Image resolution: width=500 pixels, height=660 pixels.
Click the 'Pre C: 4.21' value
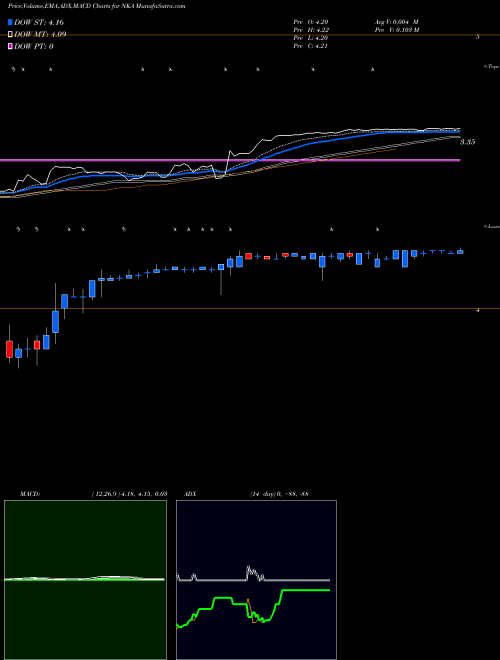tap(311, 46)
